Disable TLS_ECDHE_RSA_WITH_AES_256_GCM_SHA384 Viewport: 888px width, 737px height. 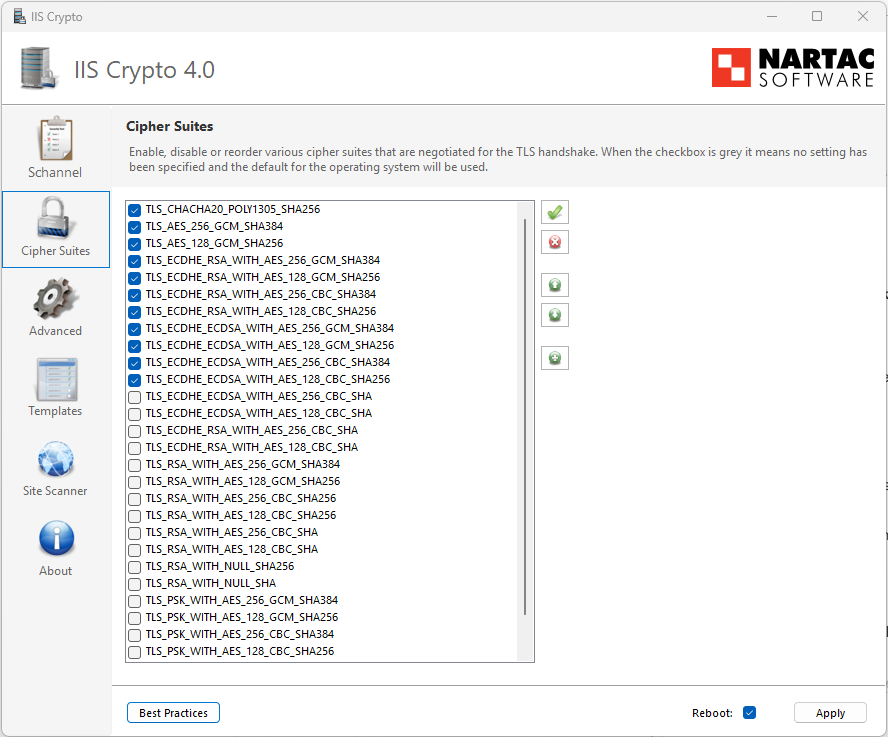coord(134,261)
